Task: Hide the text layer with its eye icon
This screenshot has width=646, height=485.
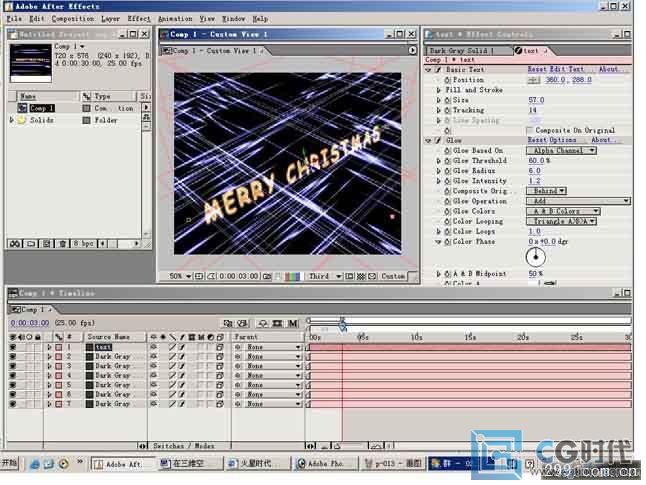Action: tap(13, 347)
